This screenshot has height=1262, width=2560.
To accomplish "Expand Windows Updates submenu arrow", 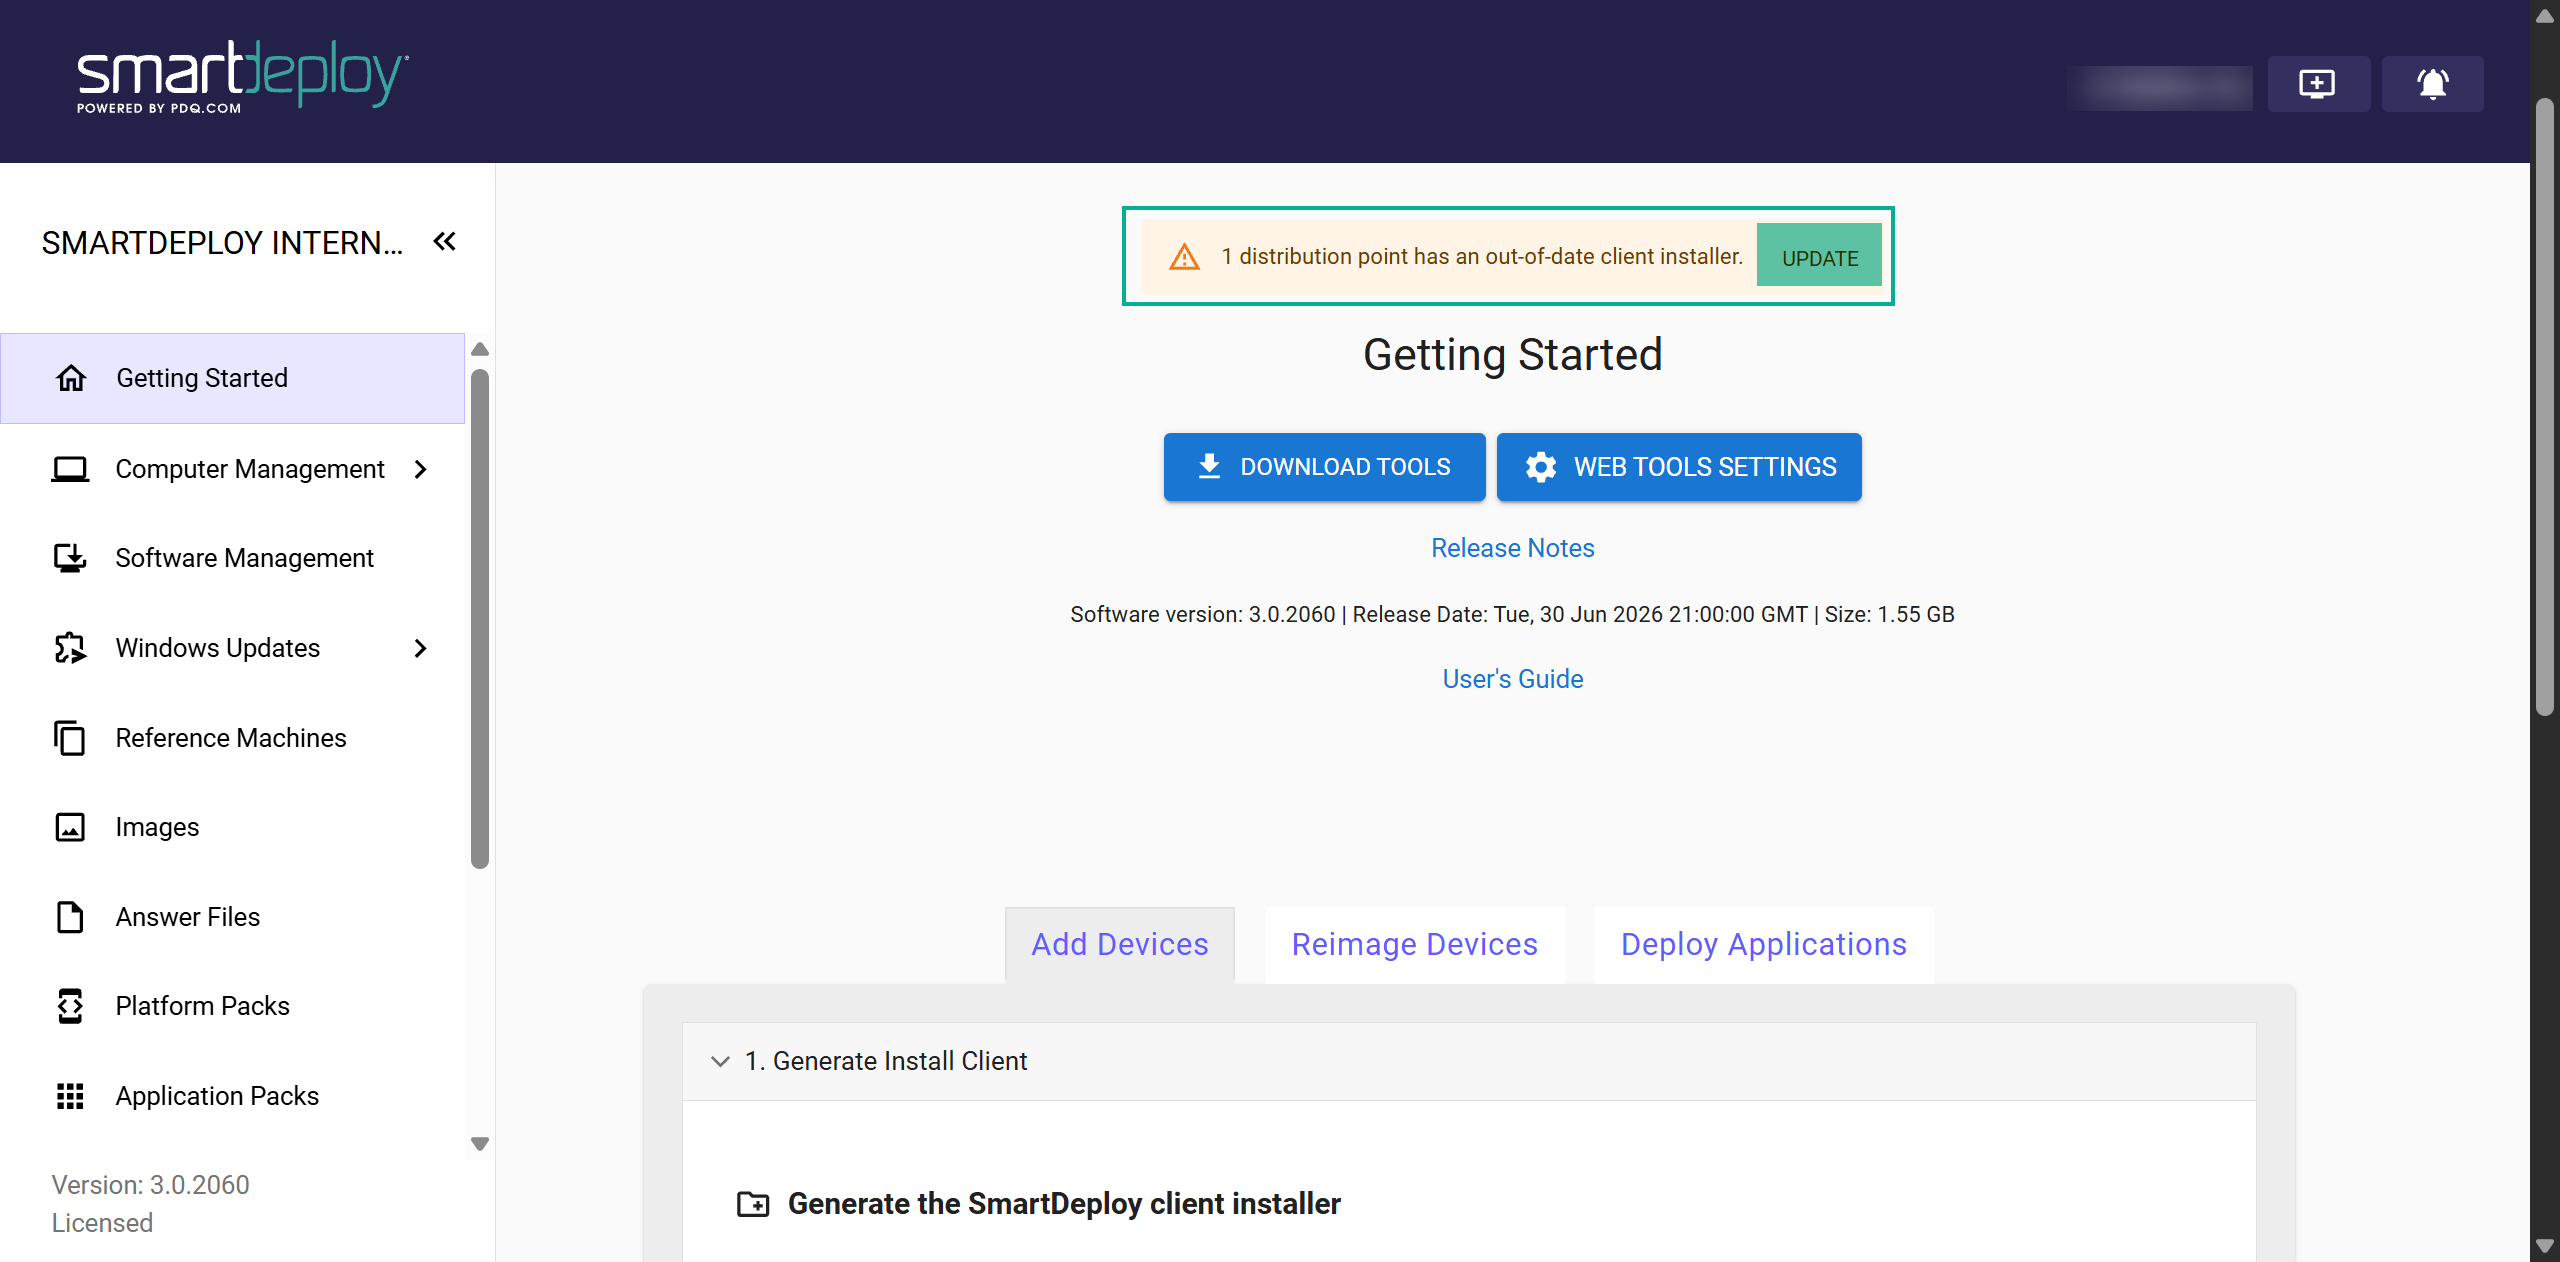I will pyautogui.click(x=421, y=648).
